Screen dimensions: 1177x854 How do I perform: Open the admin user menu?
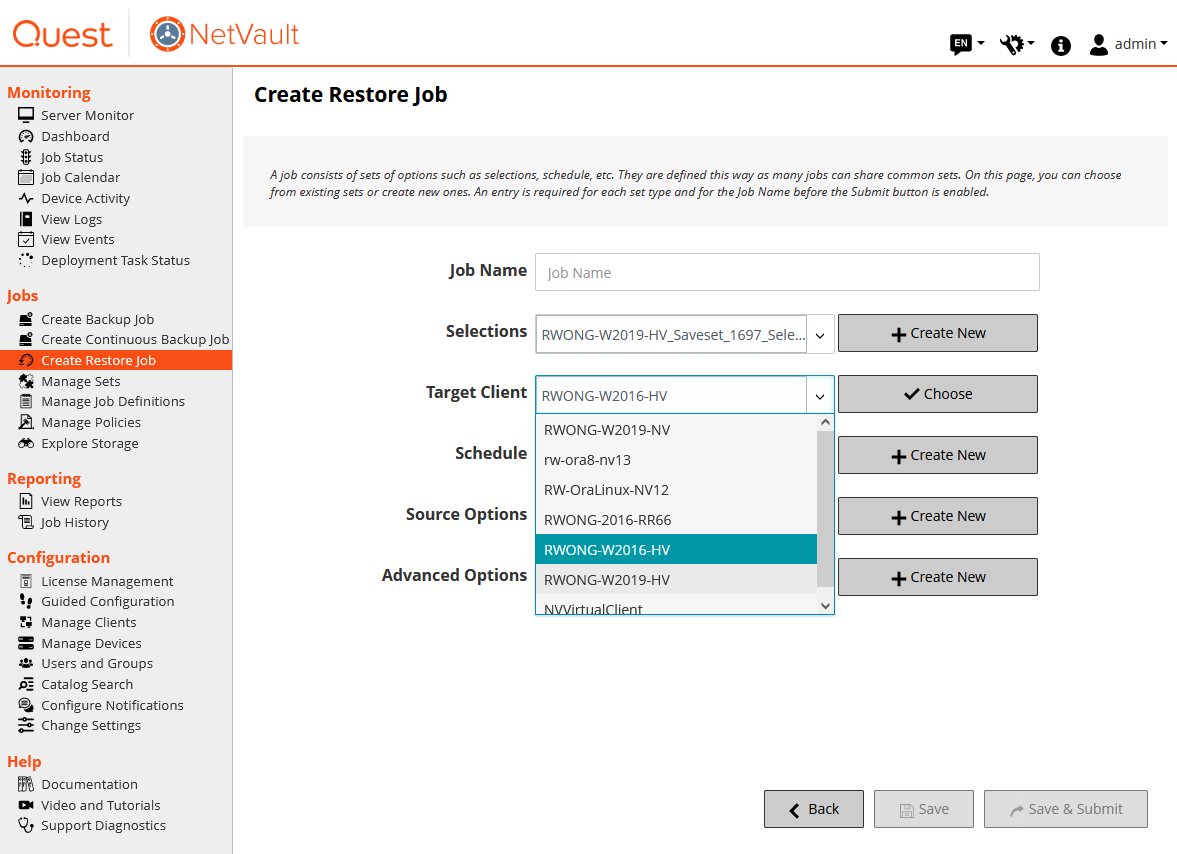1127,44
